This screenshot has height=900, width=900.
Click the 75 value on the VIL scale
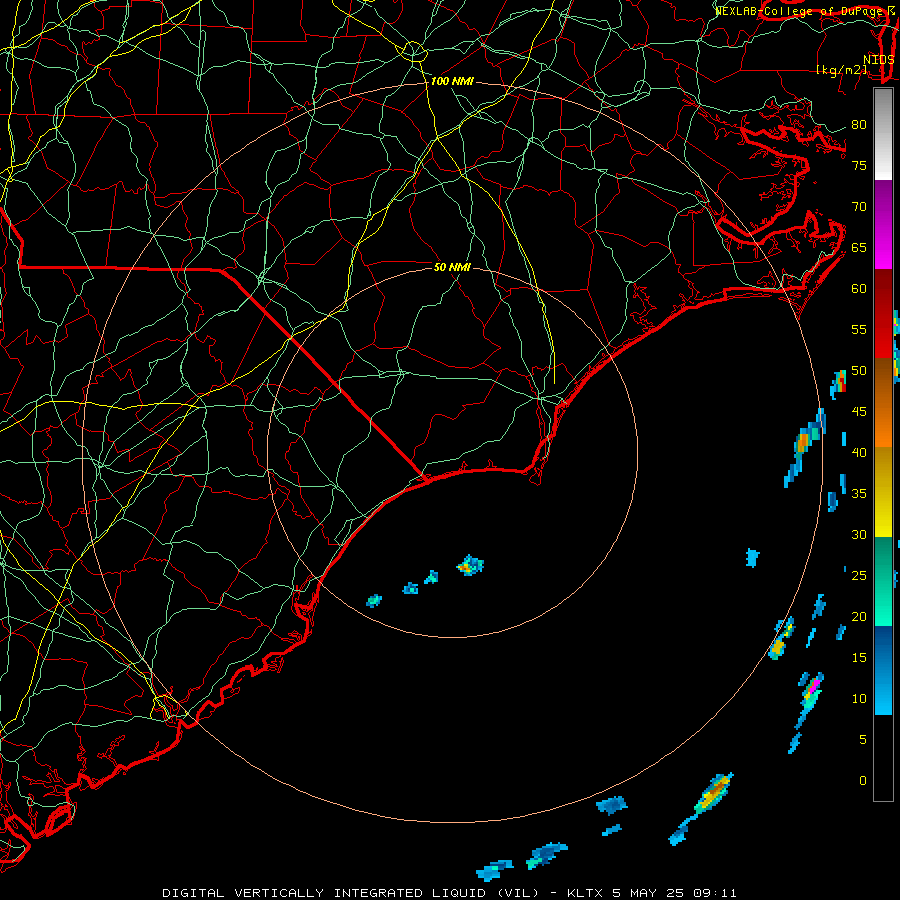[859, 166]
